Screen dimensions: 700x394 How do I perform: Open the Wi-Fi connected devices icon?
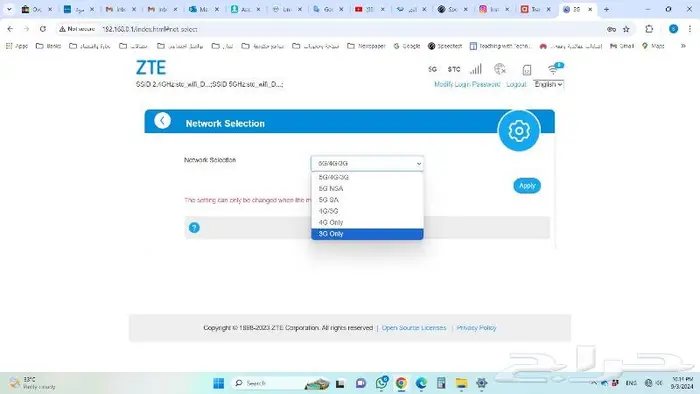[555, 68]
